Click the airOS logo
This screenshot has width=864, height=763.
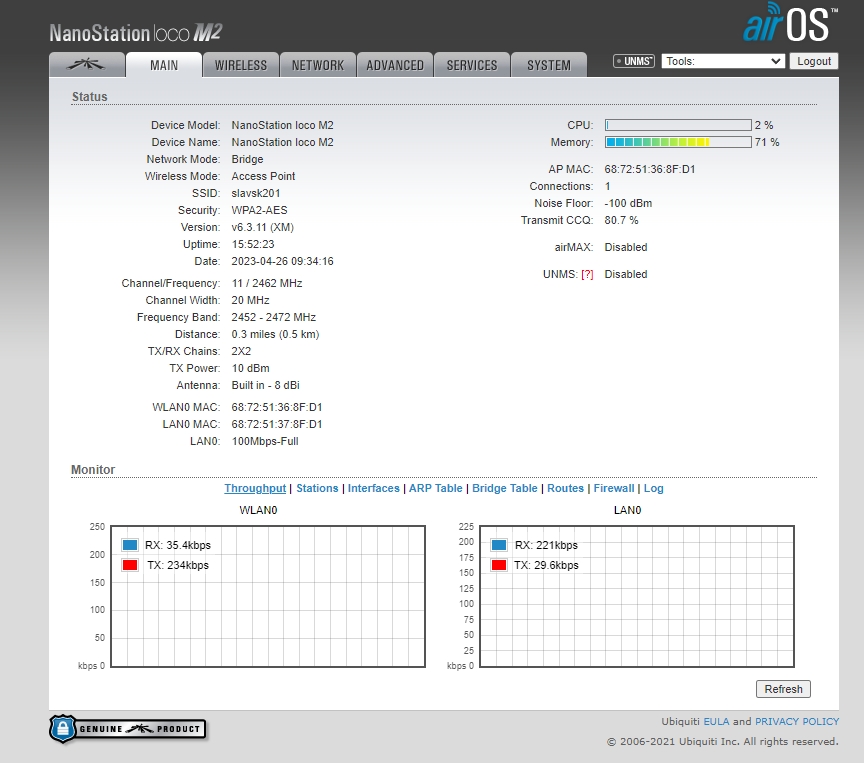(790, 23)
